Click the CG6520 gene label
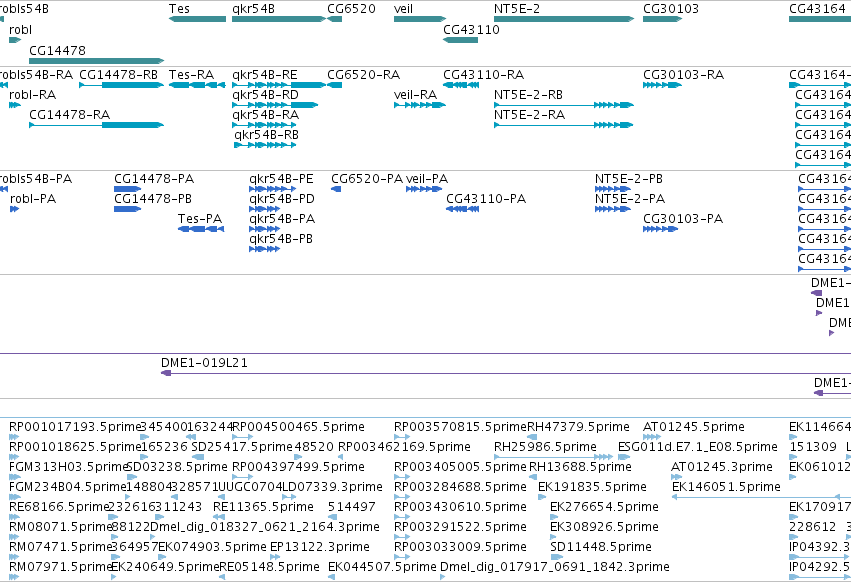The height and width of the screenshot is (582, 851). pos(351,9)
